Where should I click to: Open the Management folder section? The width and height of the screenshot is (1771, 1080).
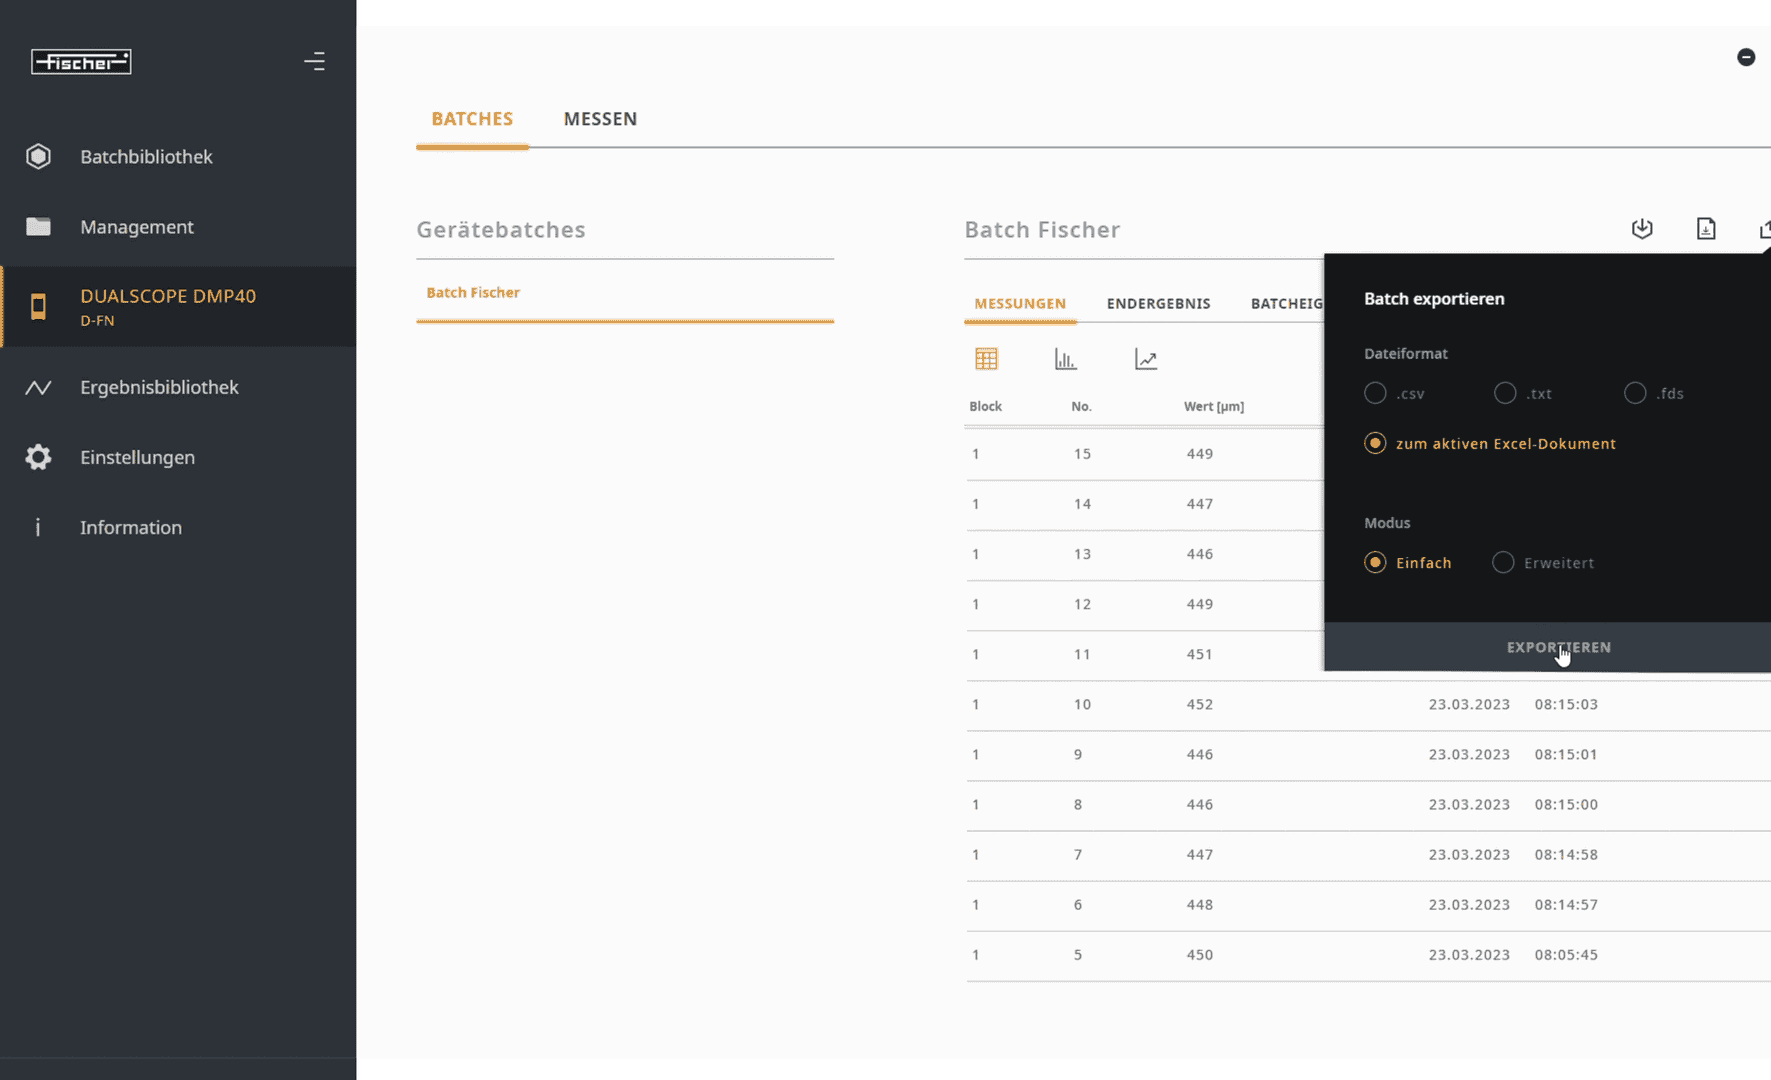(x=137, y=227)
